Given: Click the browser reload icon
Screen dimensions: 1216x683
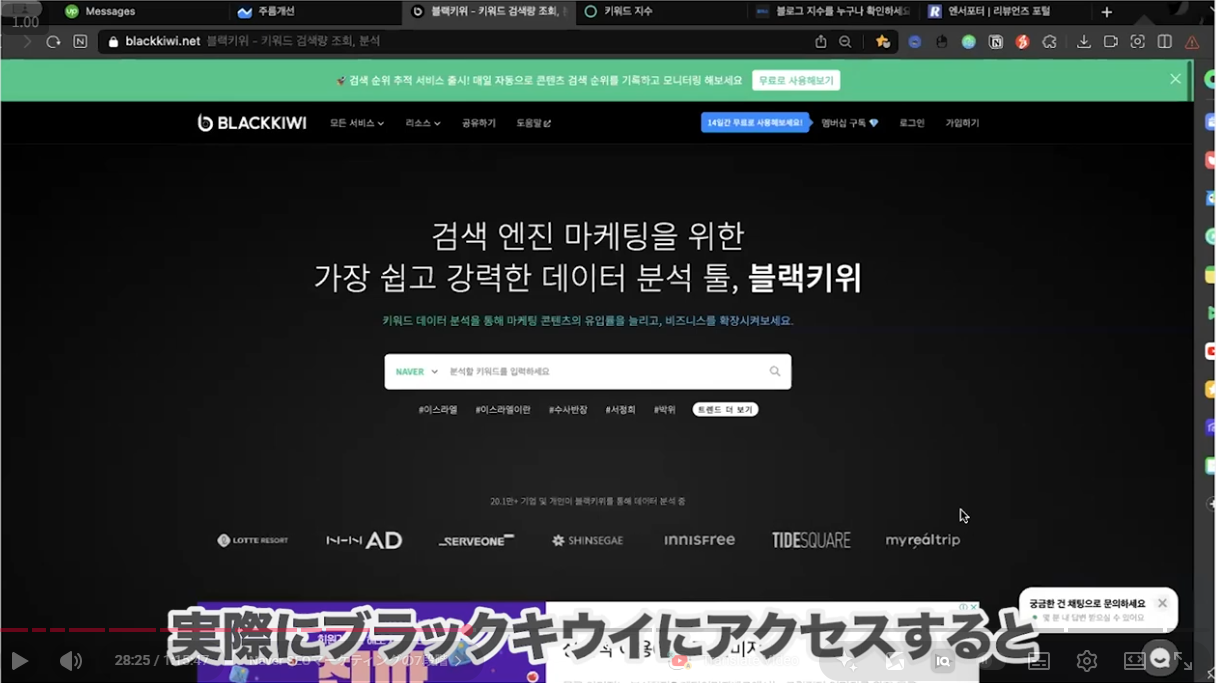Looking at the screenshot, I should [x=54, y=42].
